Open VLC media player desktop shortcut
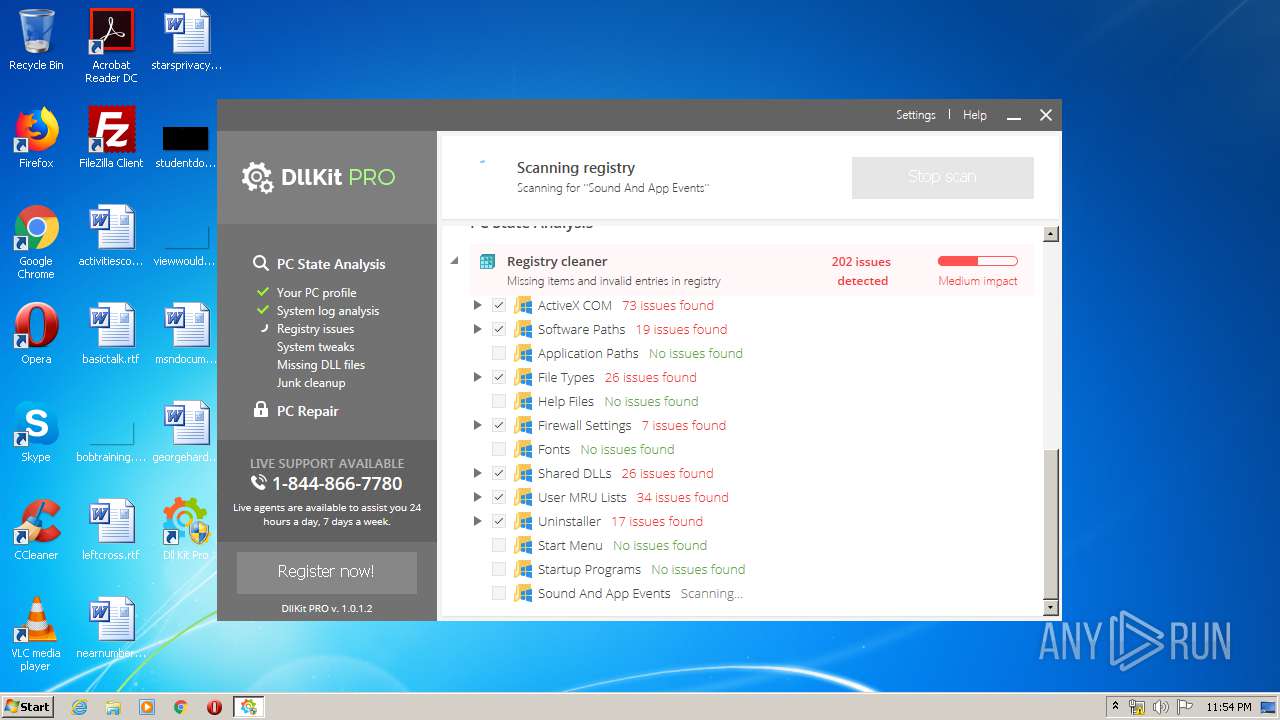1280x720 pixels. tap(36, 634)
